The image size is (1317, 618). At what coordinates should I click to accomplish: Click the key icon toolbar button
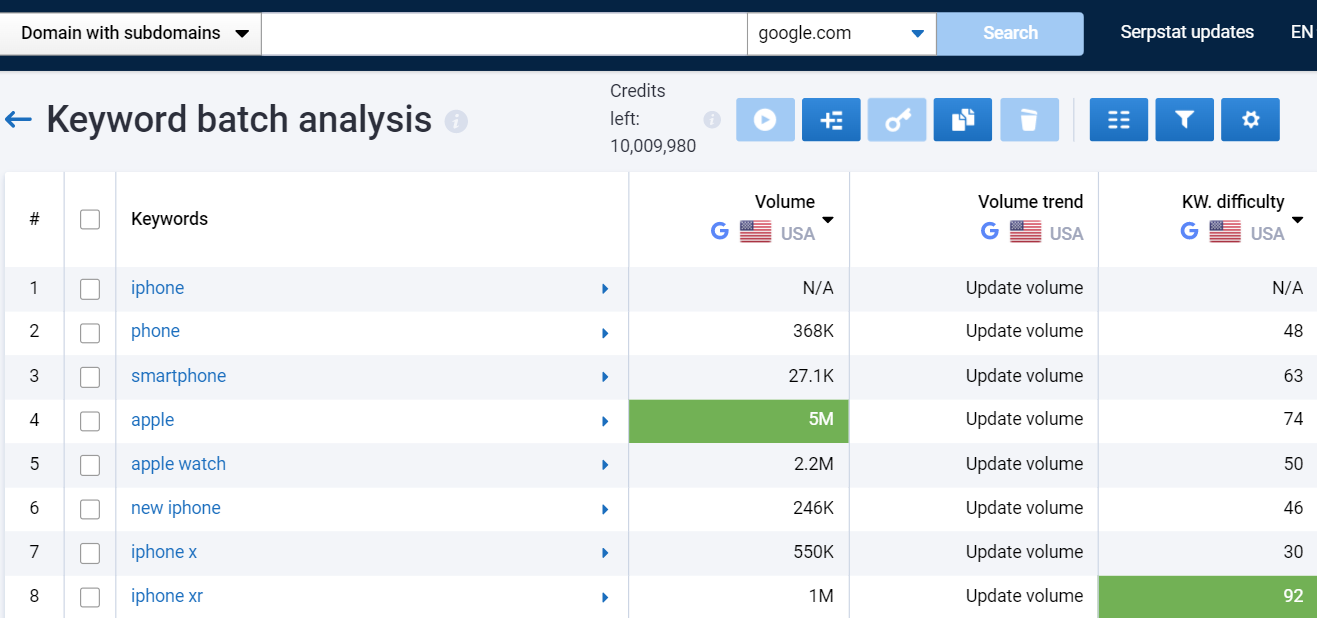point(897,120)
